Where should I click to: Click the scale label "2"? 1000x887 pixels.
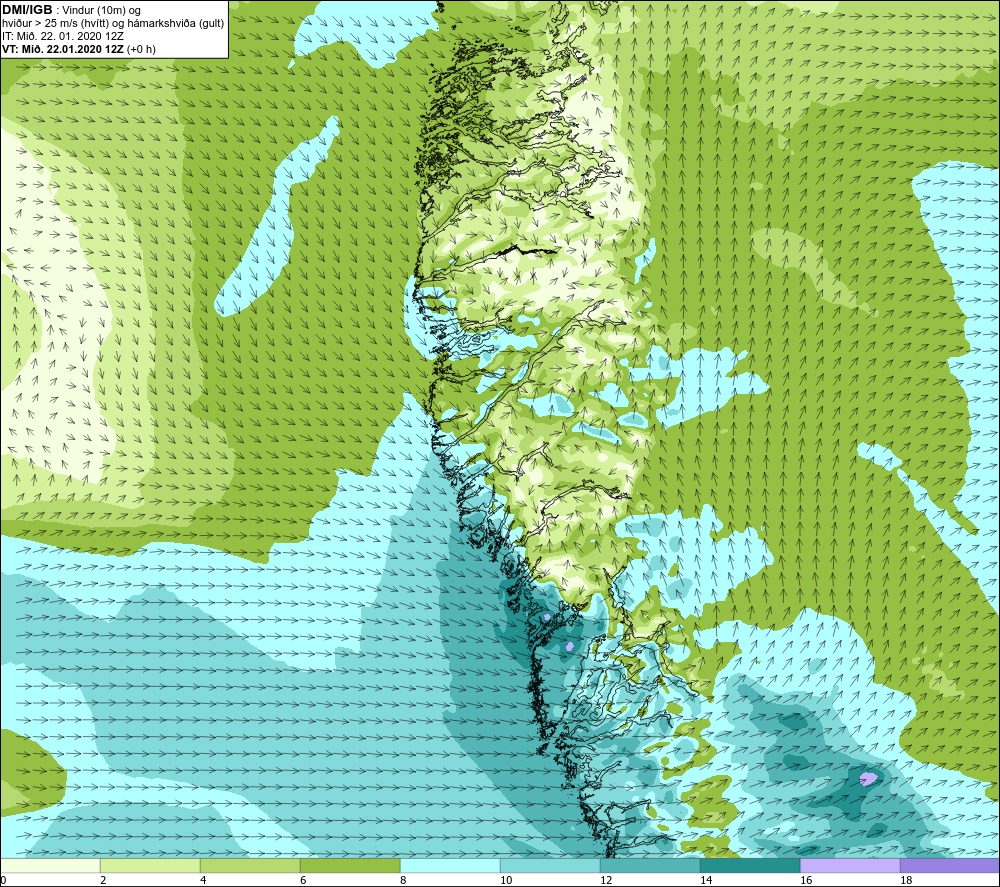coord(103,881)
